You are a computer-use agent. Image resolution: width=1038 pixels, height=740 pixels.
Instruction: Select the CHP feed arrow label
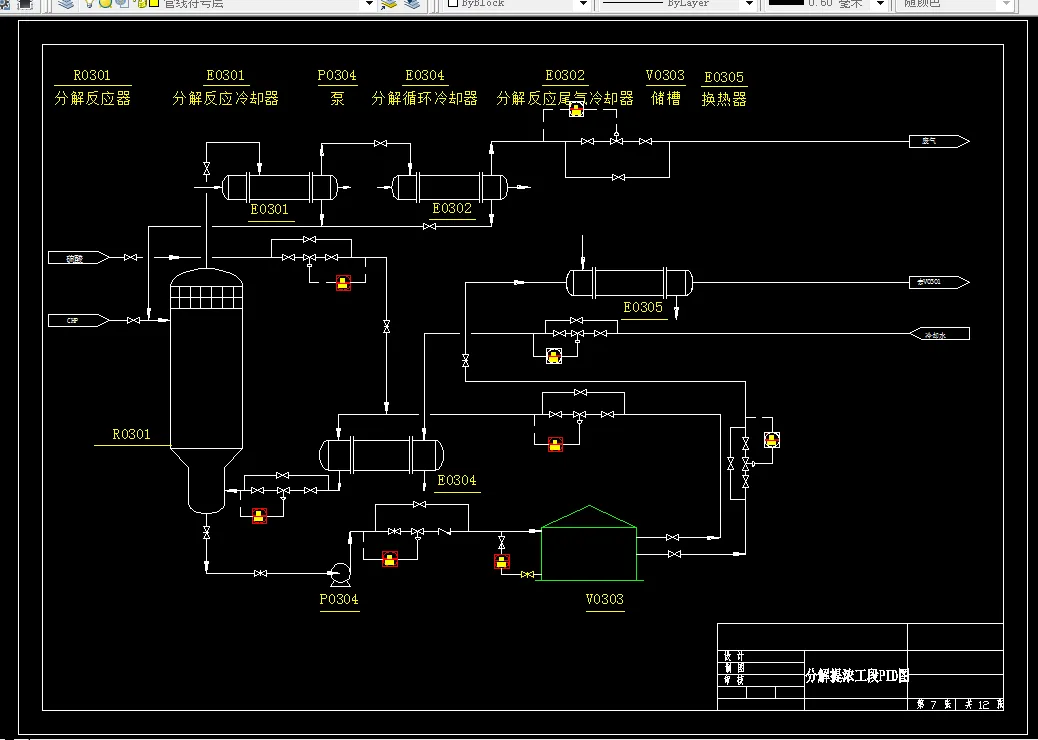78,320
